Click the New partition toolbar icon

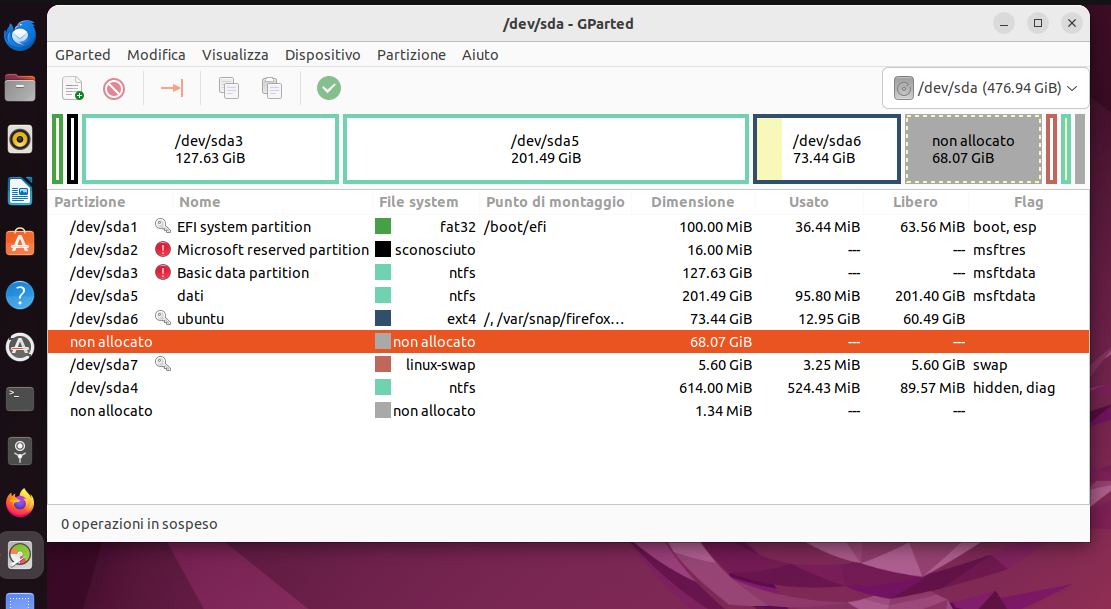point(72,89)
